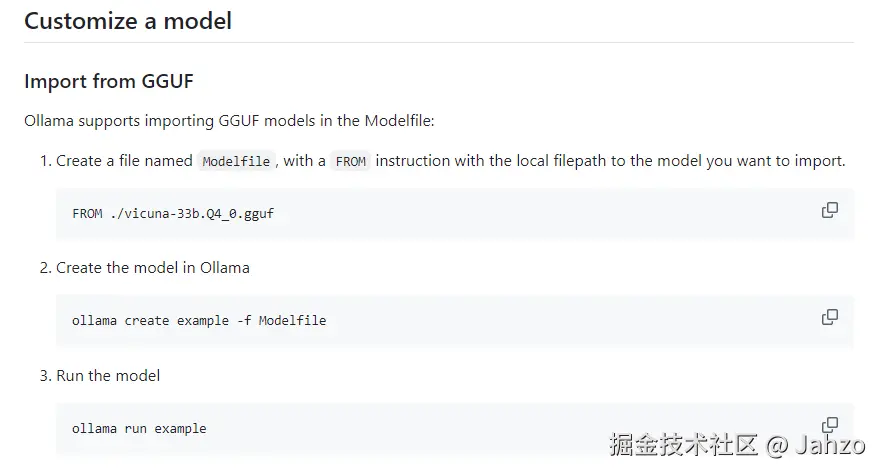Click the "Create a file named" step text

click(124, 160)
